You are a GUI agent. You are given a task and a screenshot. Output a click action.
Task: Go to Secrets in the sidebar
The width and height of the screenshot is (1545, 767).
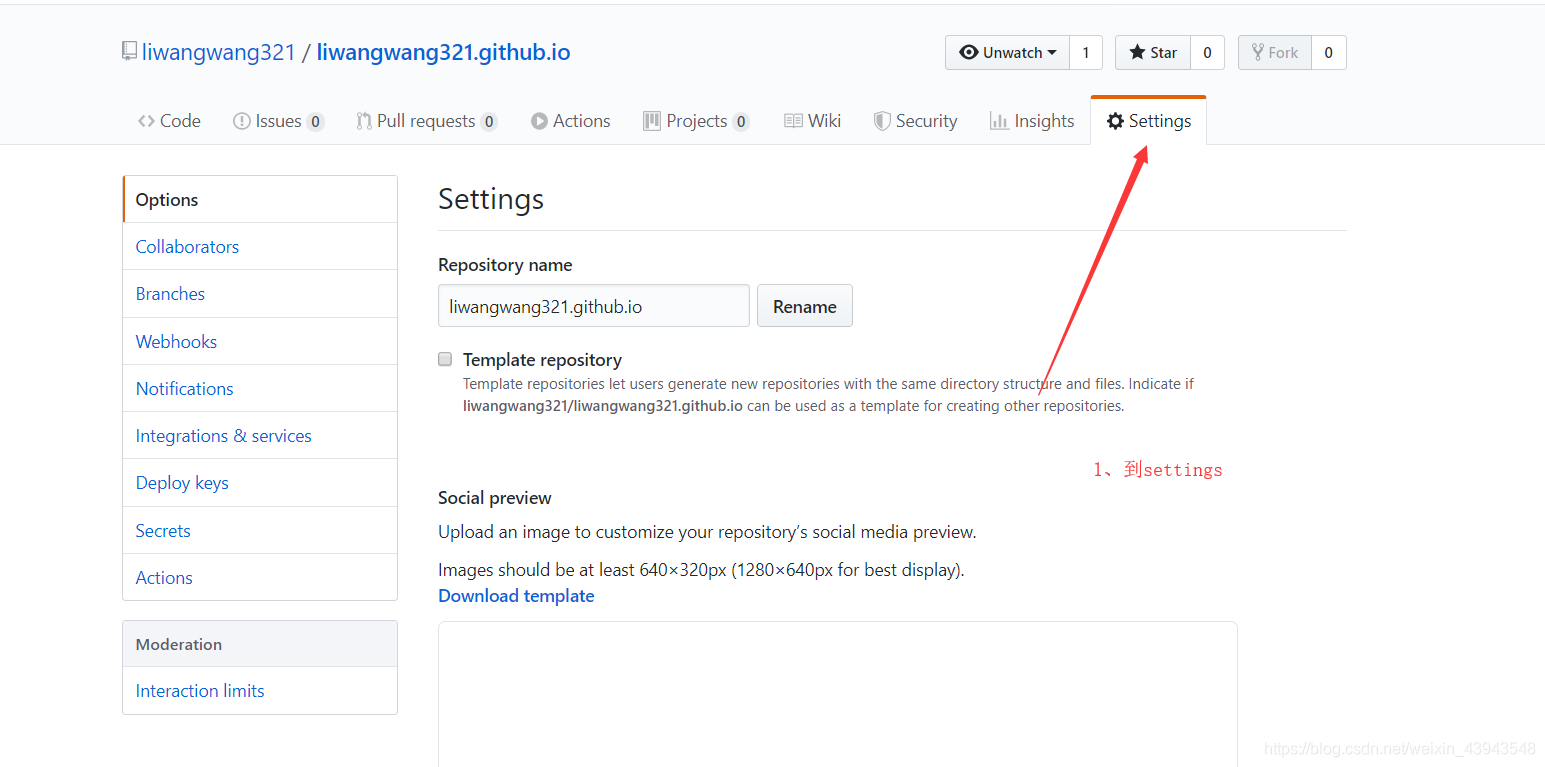click(x=260, y=531)
